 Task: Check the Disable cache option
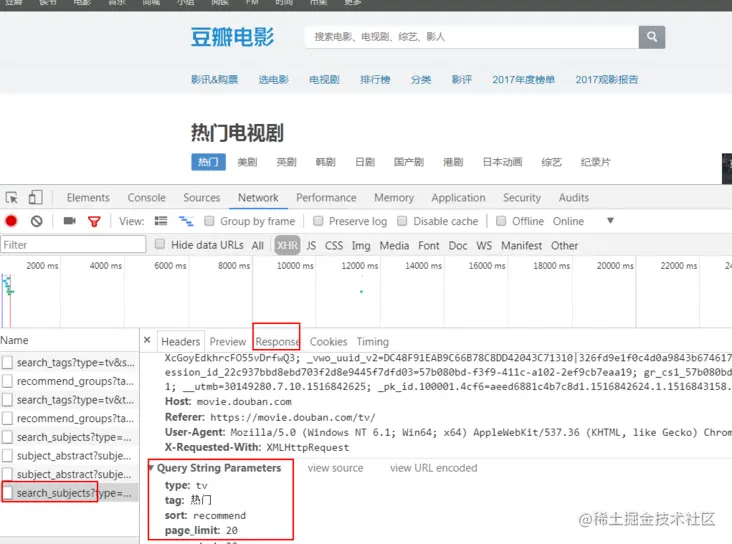coord(402,221)
